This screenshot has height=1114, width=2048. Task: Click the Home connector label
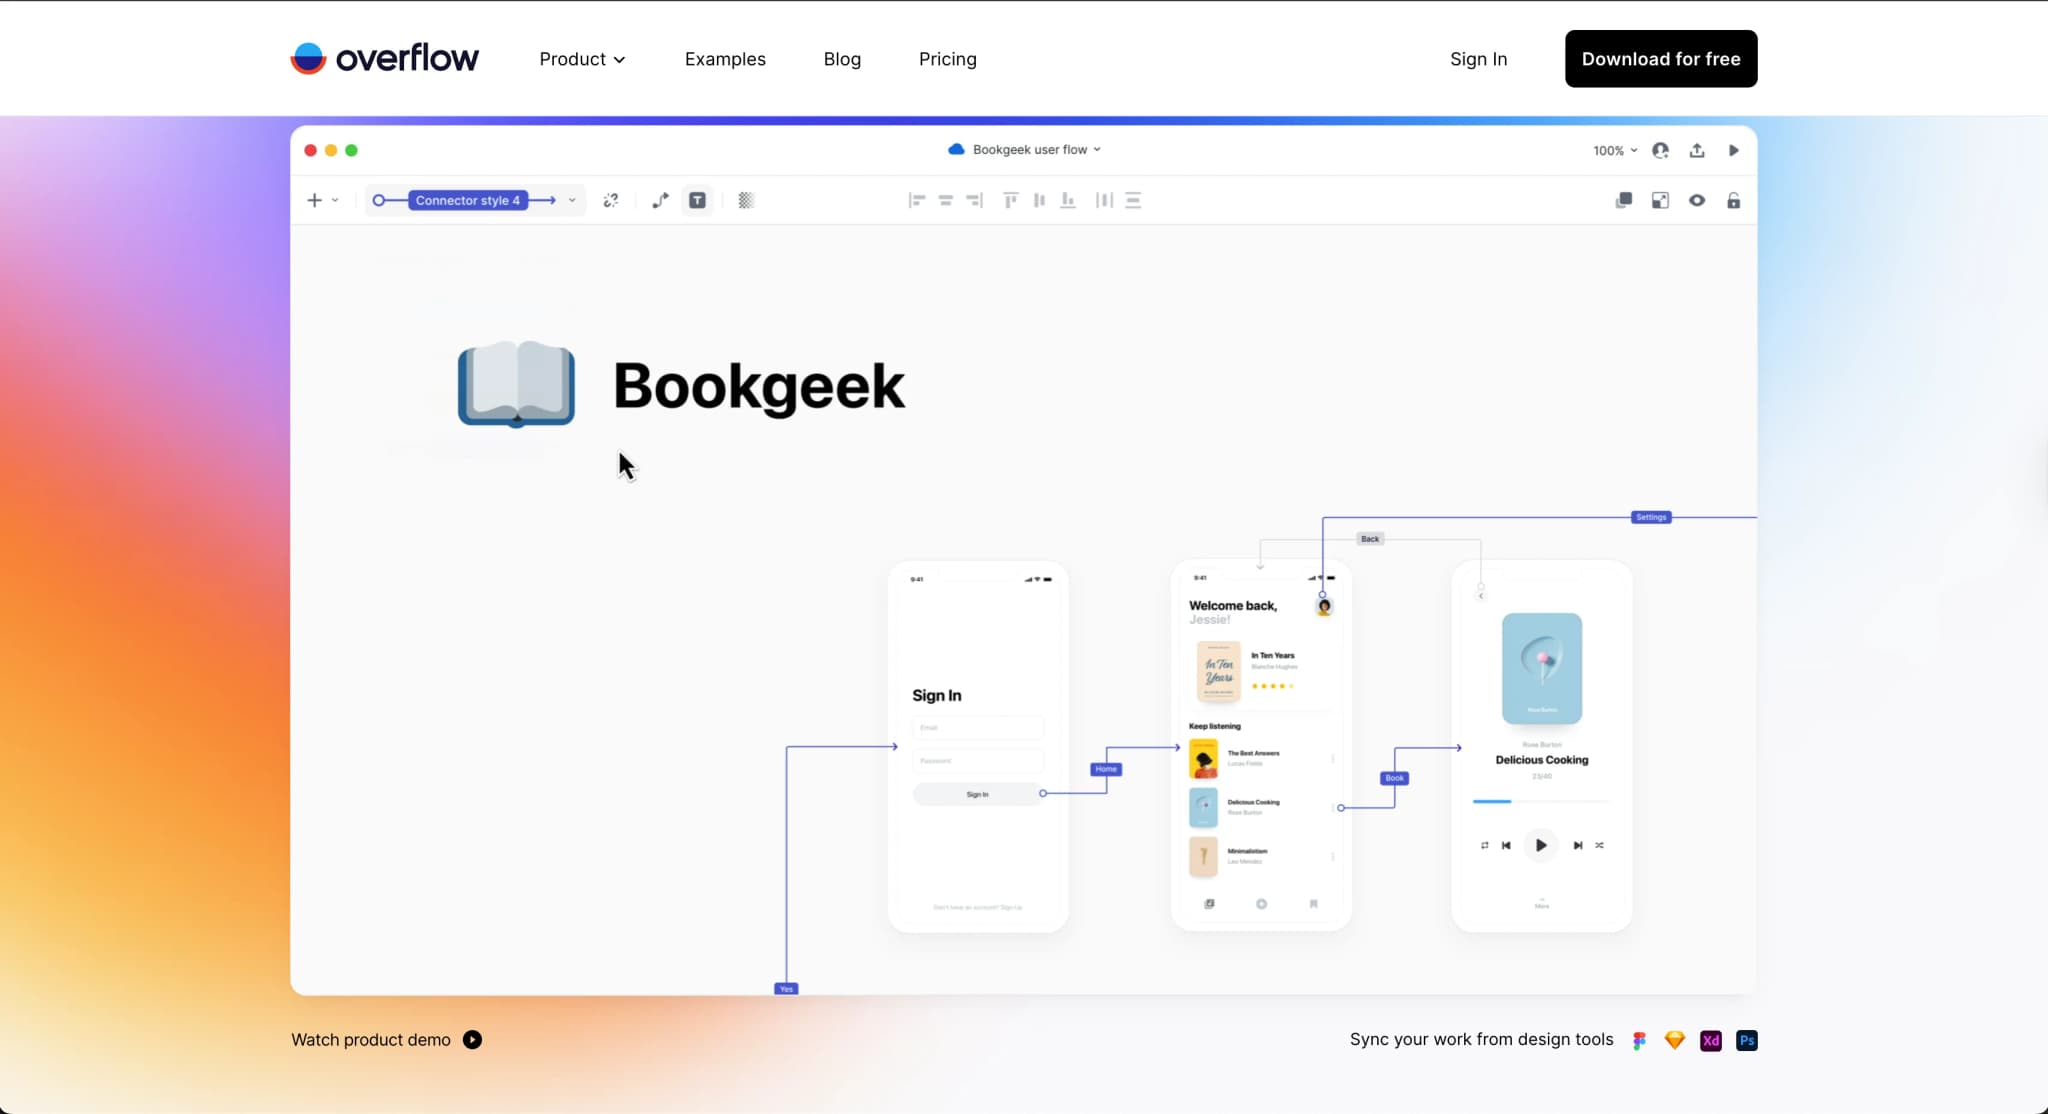pos(1106,769)
